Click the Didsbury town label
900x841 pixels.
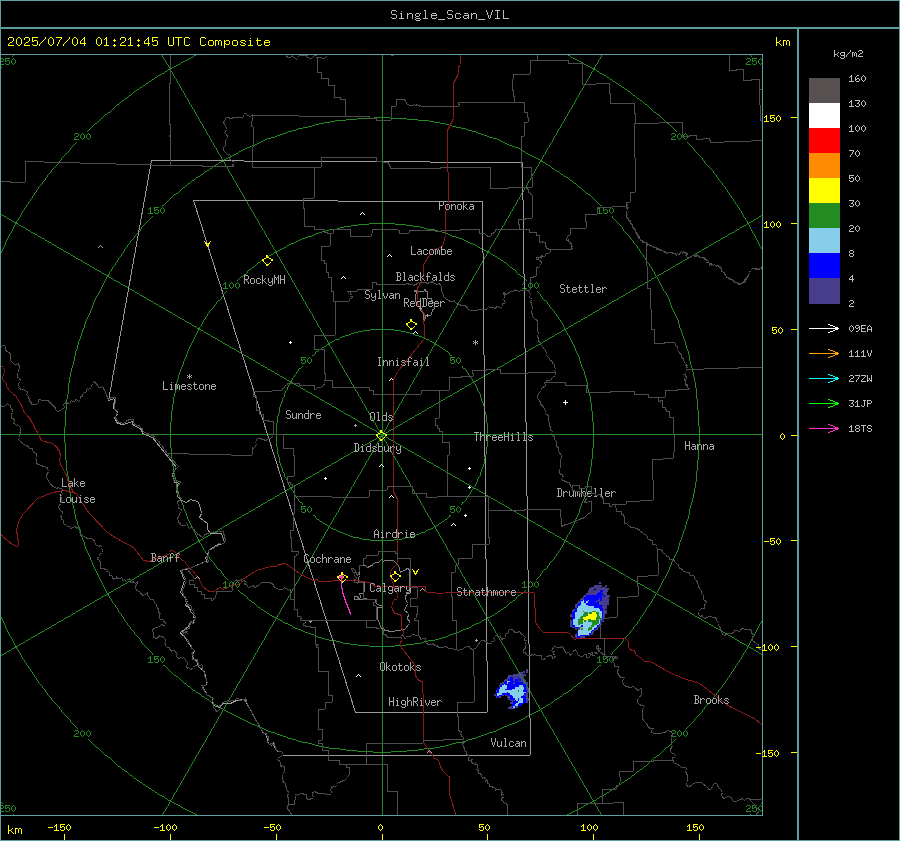click(x=377, y=448)
